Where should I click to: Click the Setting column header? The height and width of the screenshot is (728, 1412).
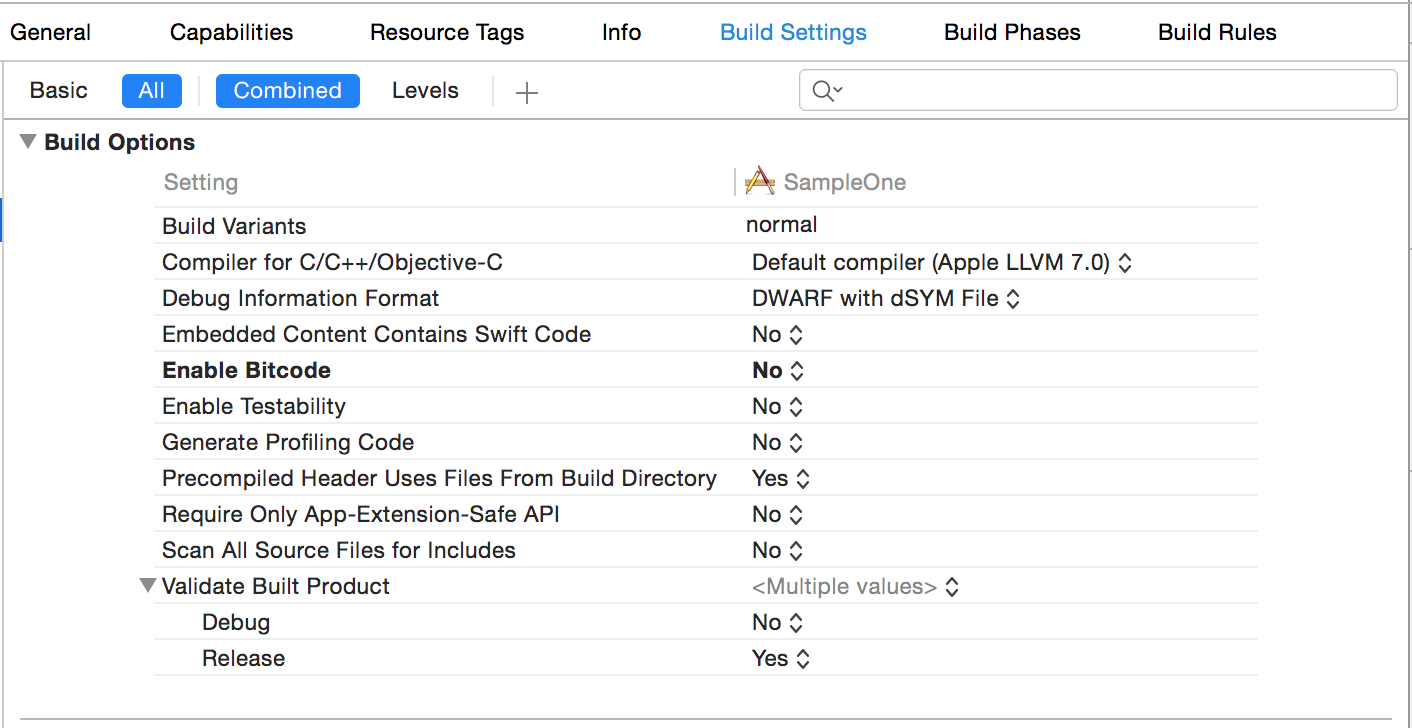(201, 183)
